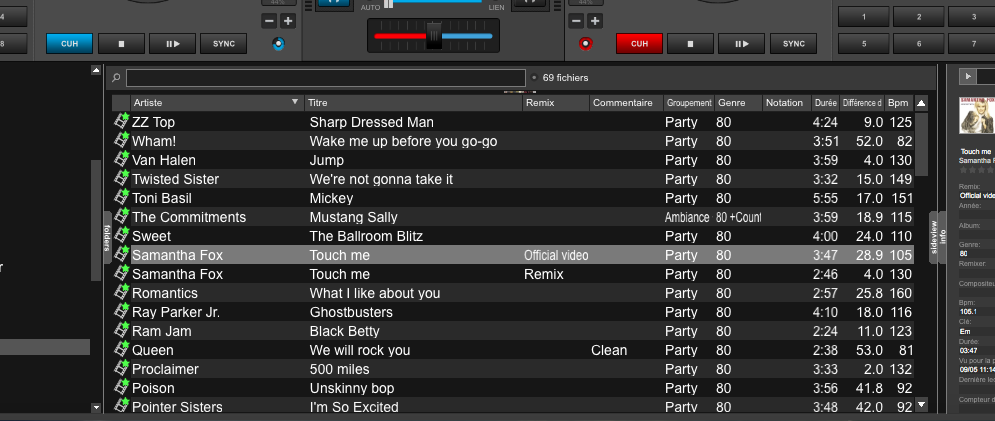
Task: Click the file icon of the Wham! row
Action: point(121,140)
